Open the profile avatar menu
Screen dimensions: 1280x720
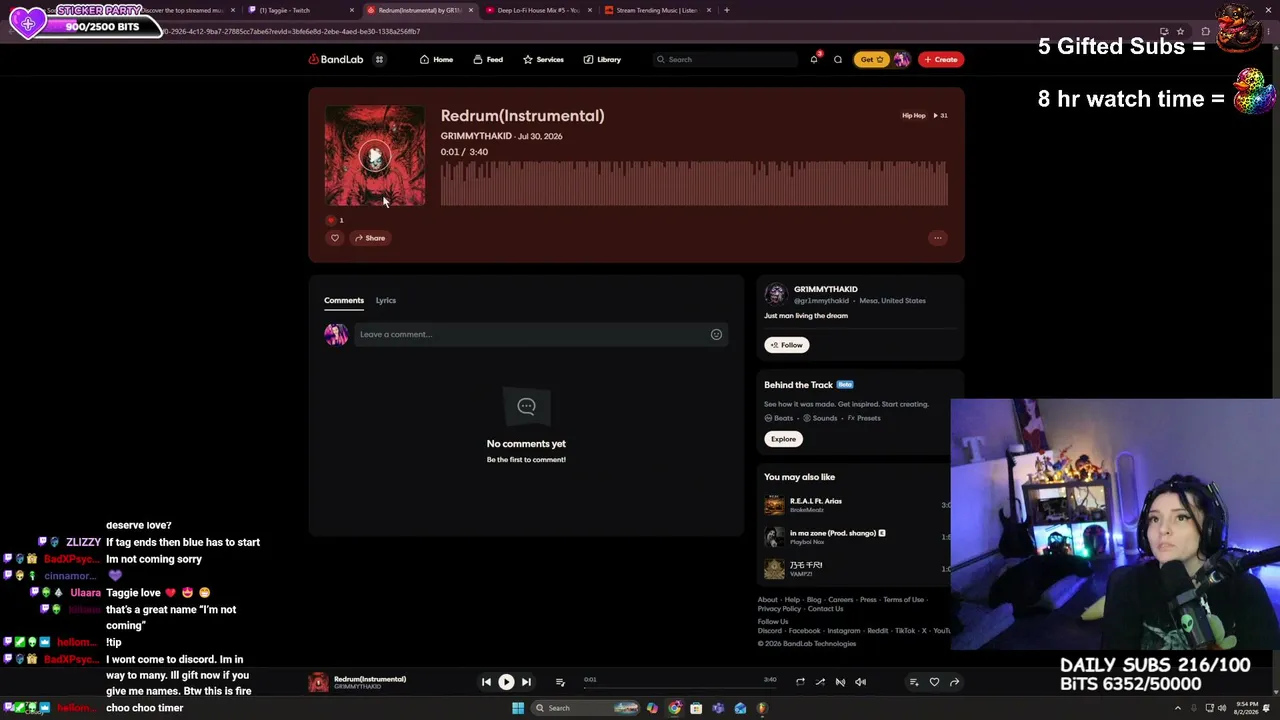click(x=902, y=59)
